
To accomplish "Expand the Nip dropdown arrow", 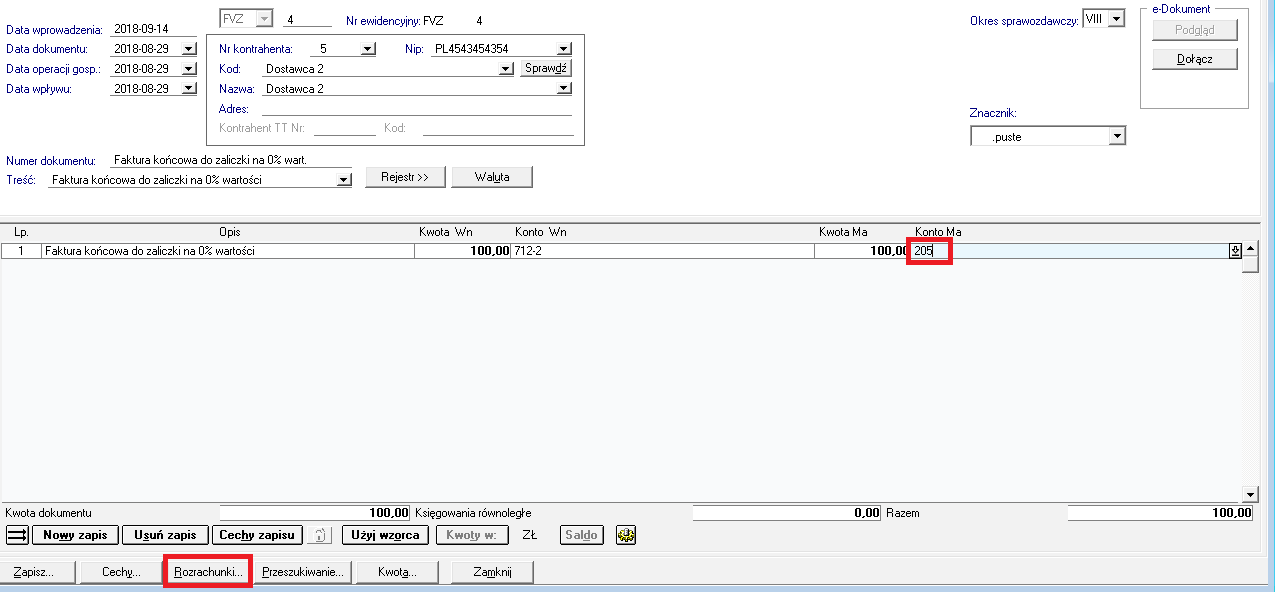I will tap(564, 49).
